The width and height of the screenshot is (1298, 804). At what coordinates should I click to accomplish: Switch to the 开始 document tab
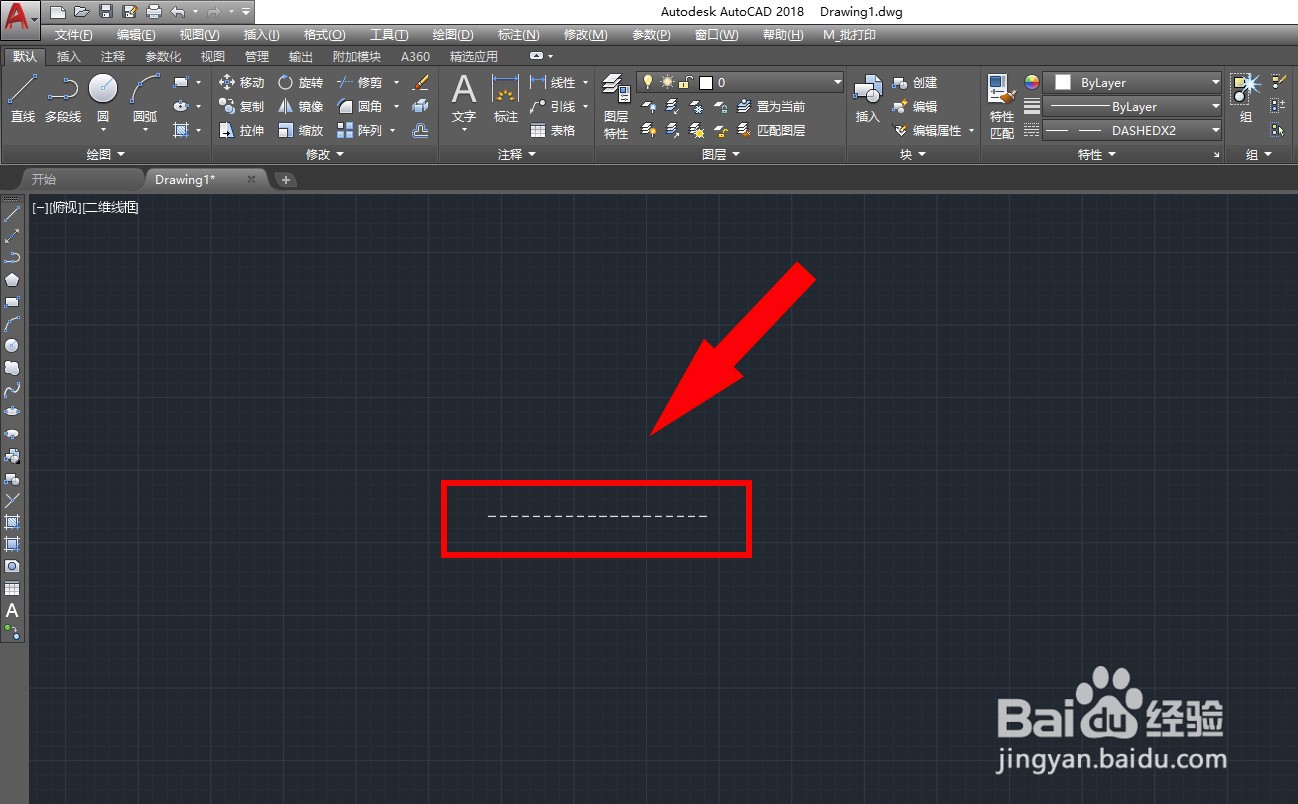pos(44,180)
